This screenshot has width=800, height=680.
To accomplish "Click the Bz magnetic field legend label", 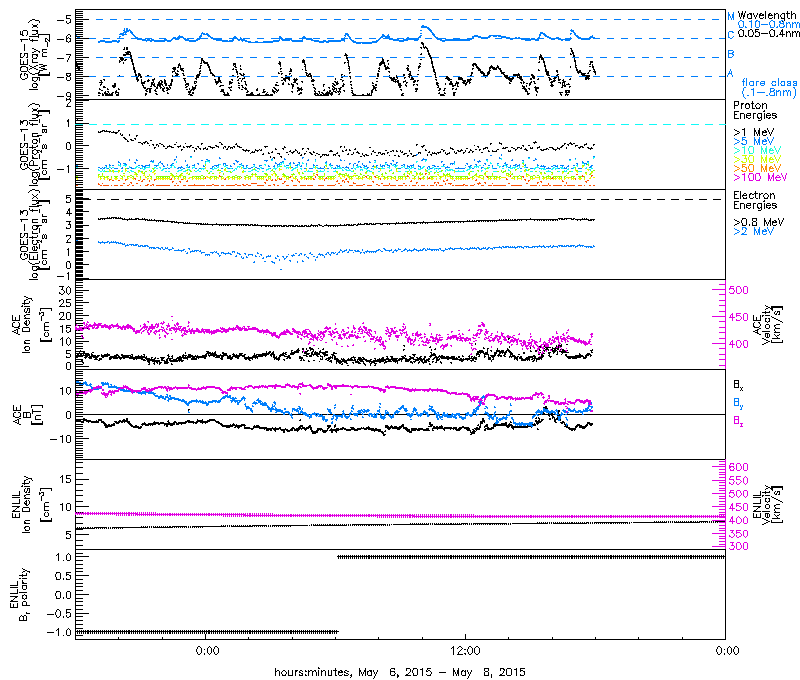I will point(738,421).
